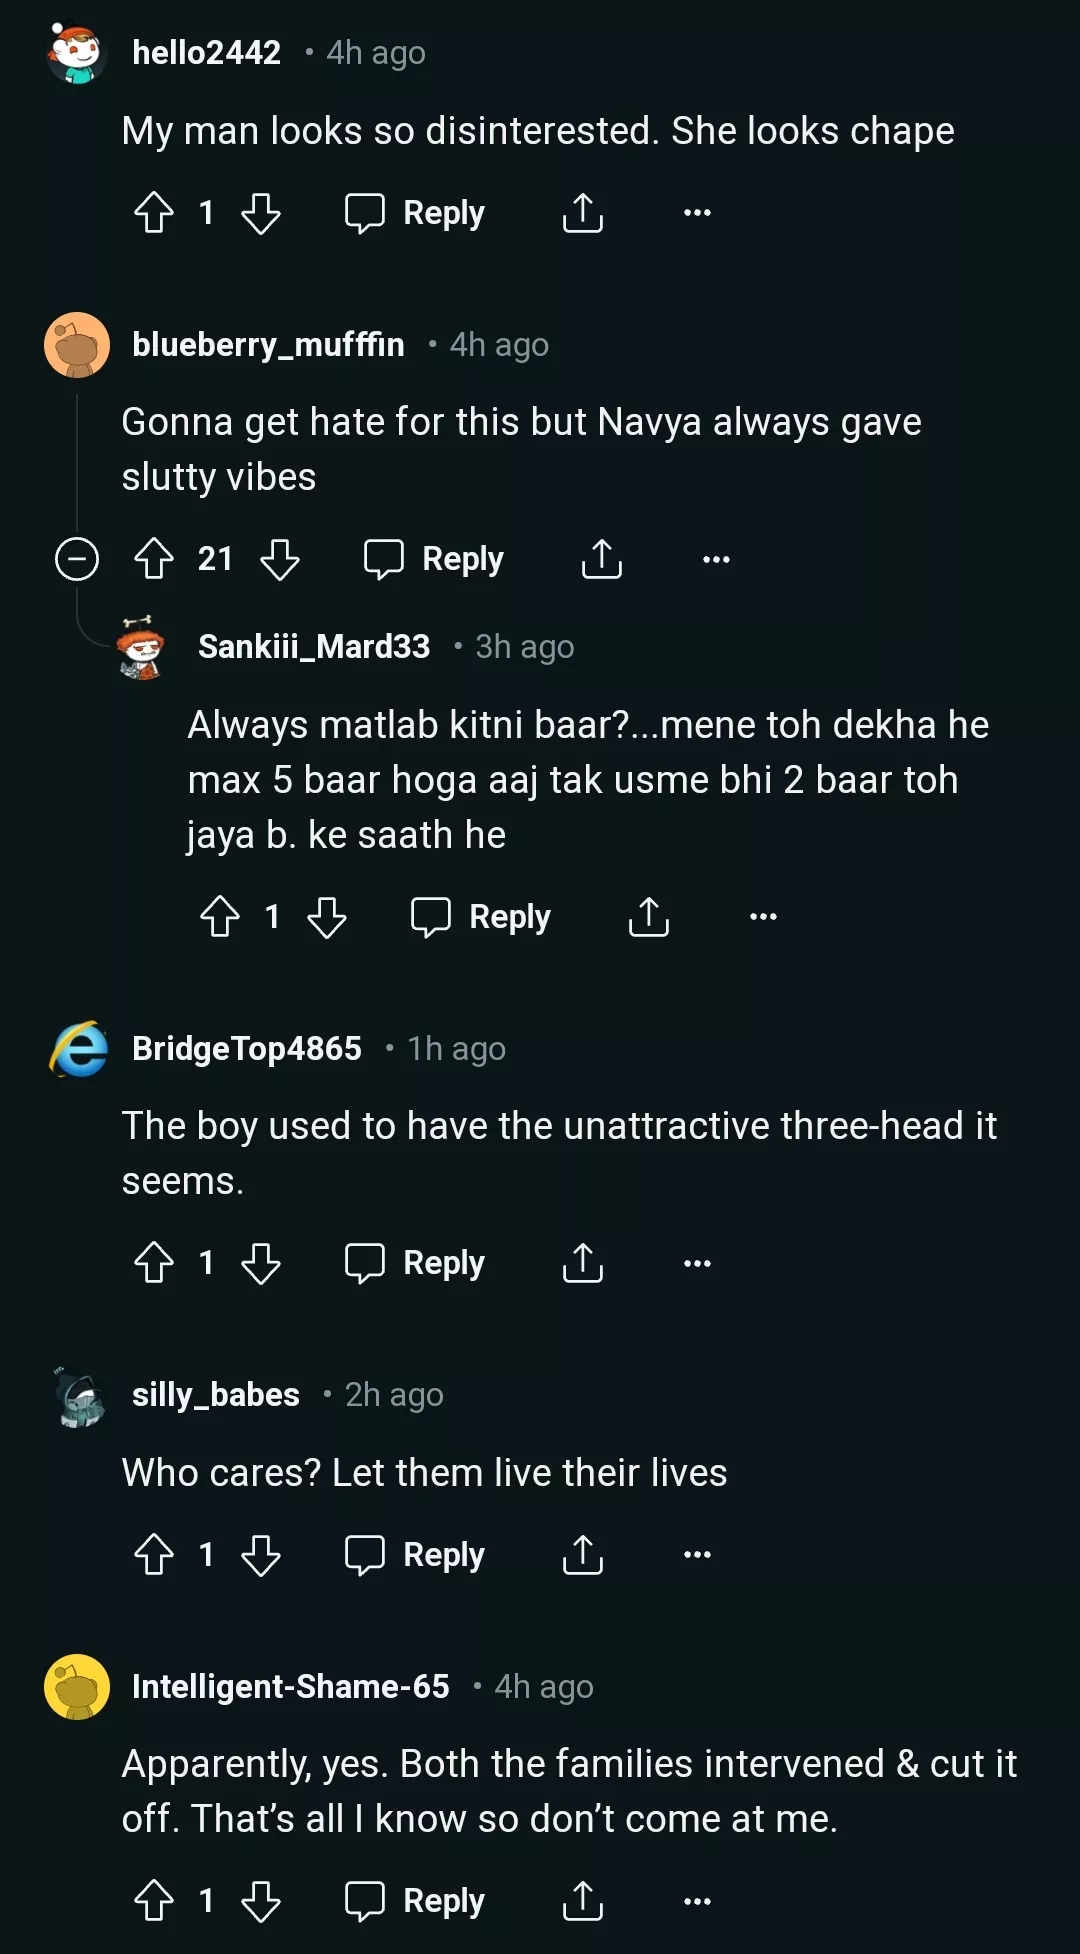This screenshot has height=1954, width=1080.
Task: Open overflow menu on blueberry_mufffin's comment
Action: coord(716,559)
